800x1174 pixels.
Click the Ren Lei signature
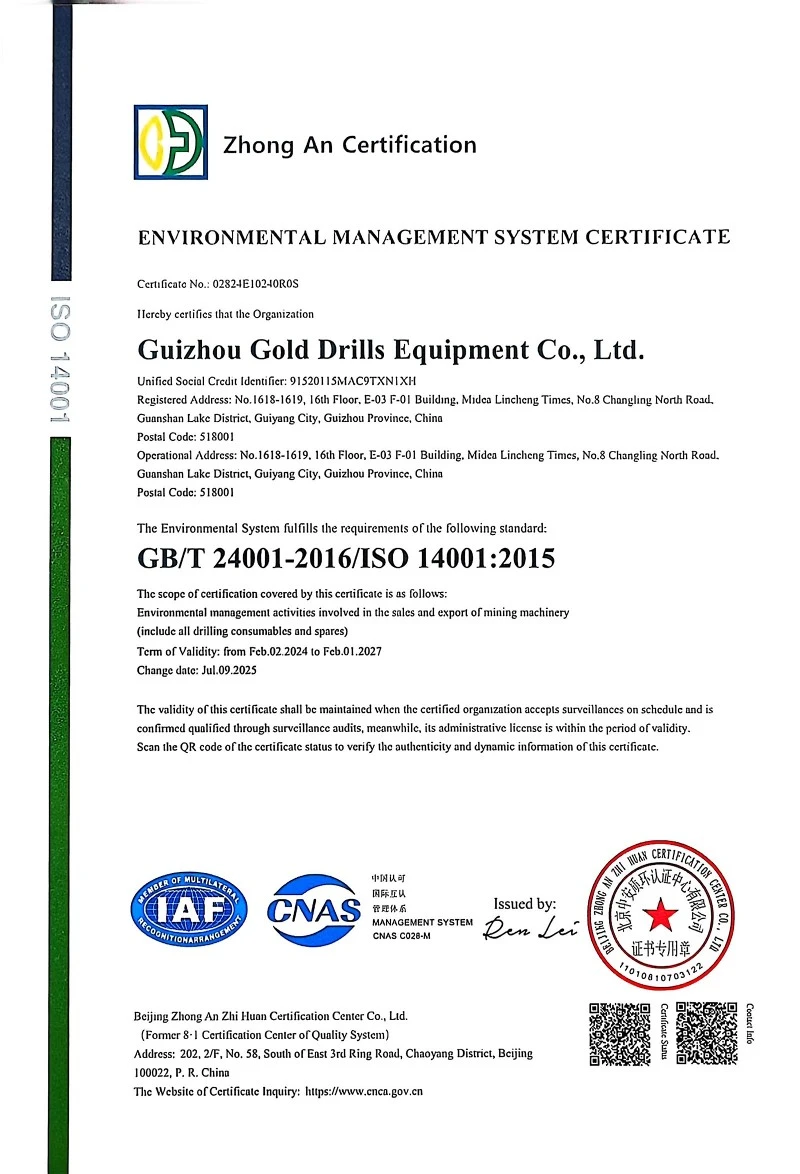pos(530,928)
